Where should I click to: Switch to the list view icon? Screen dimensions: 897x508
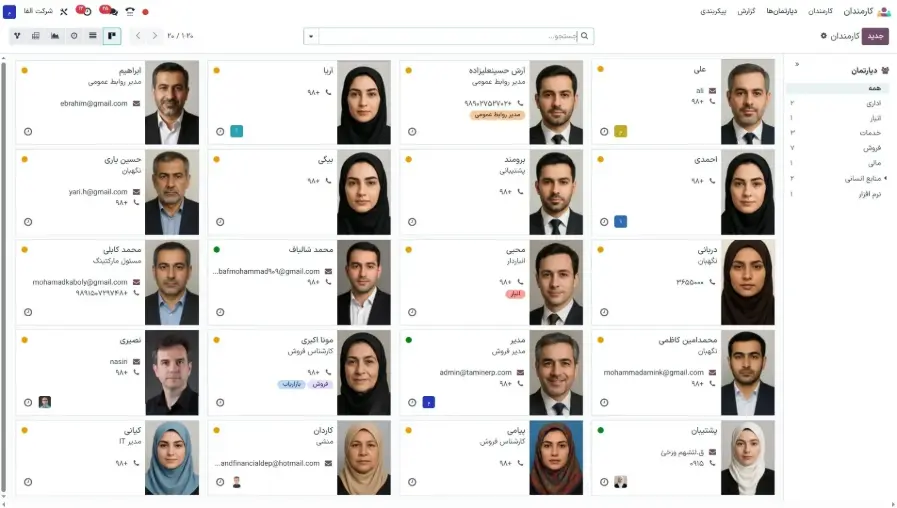(x=93, y=35)
